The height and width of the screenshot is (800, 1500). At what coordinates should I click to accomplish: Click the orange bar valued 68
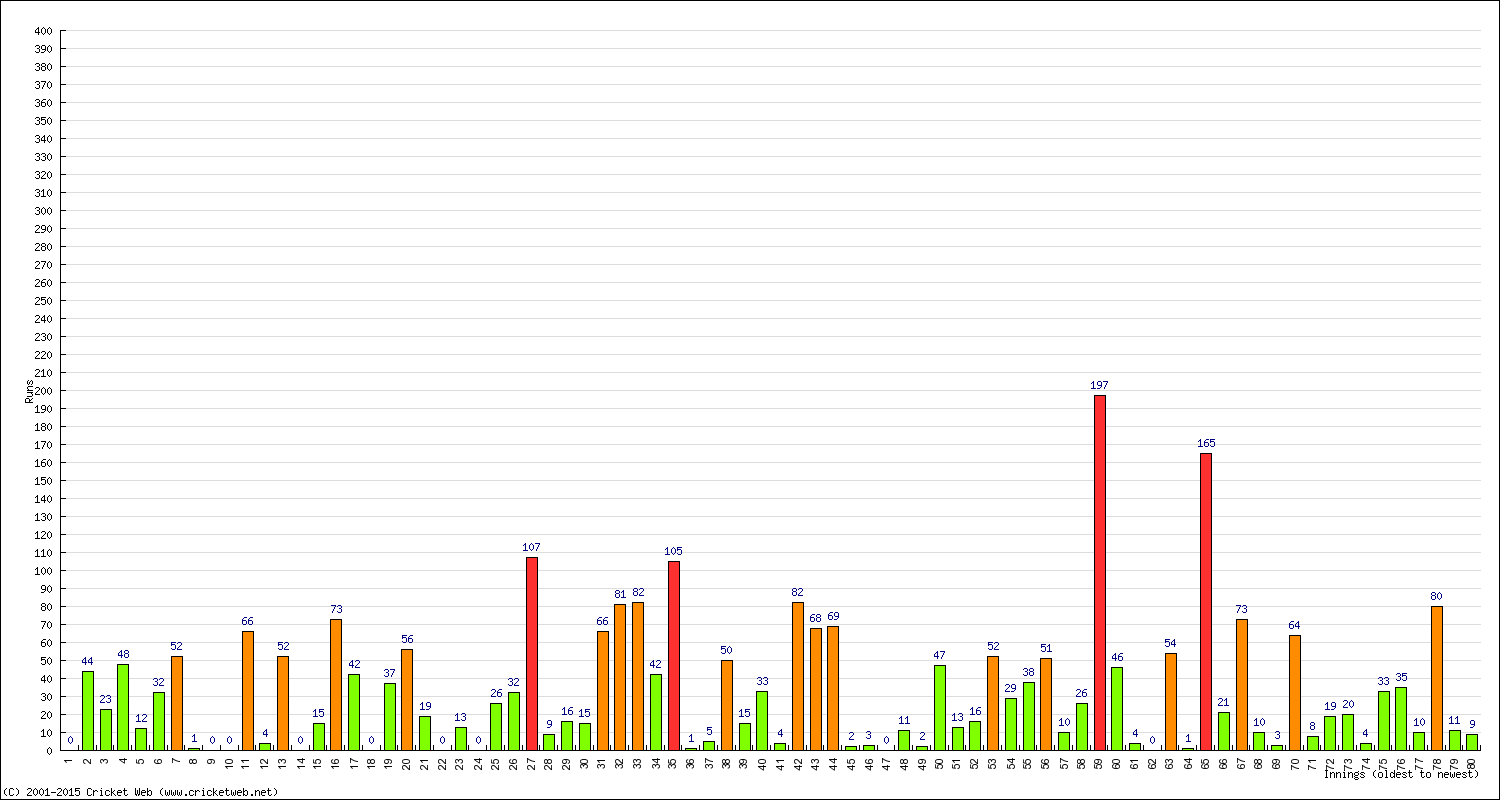816,689
